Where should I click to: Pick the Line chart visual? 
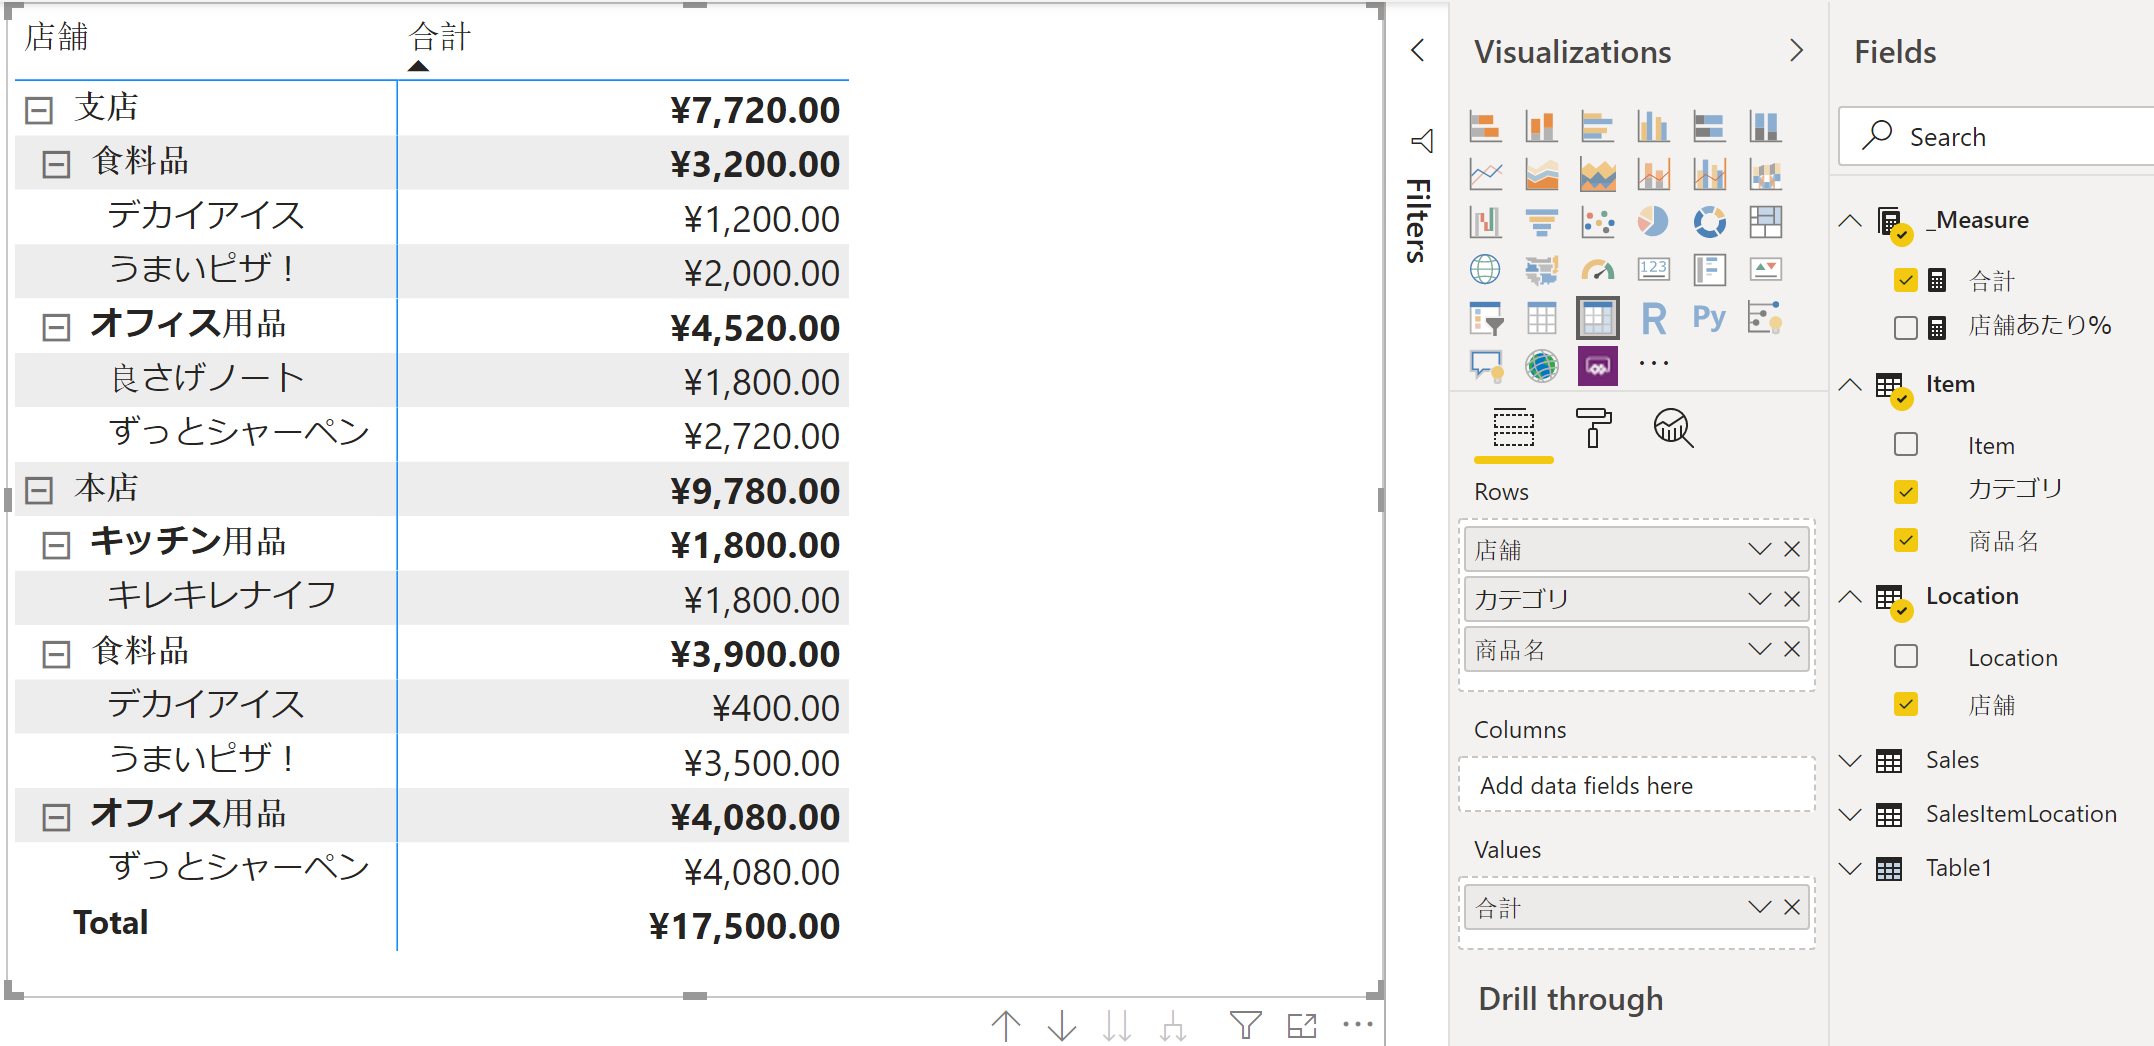[x=1485, y=175]
